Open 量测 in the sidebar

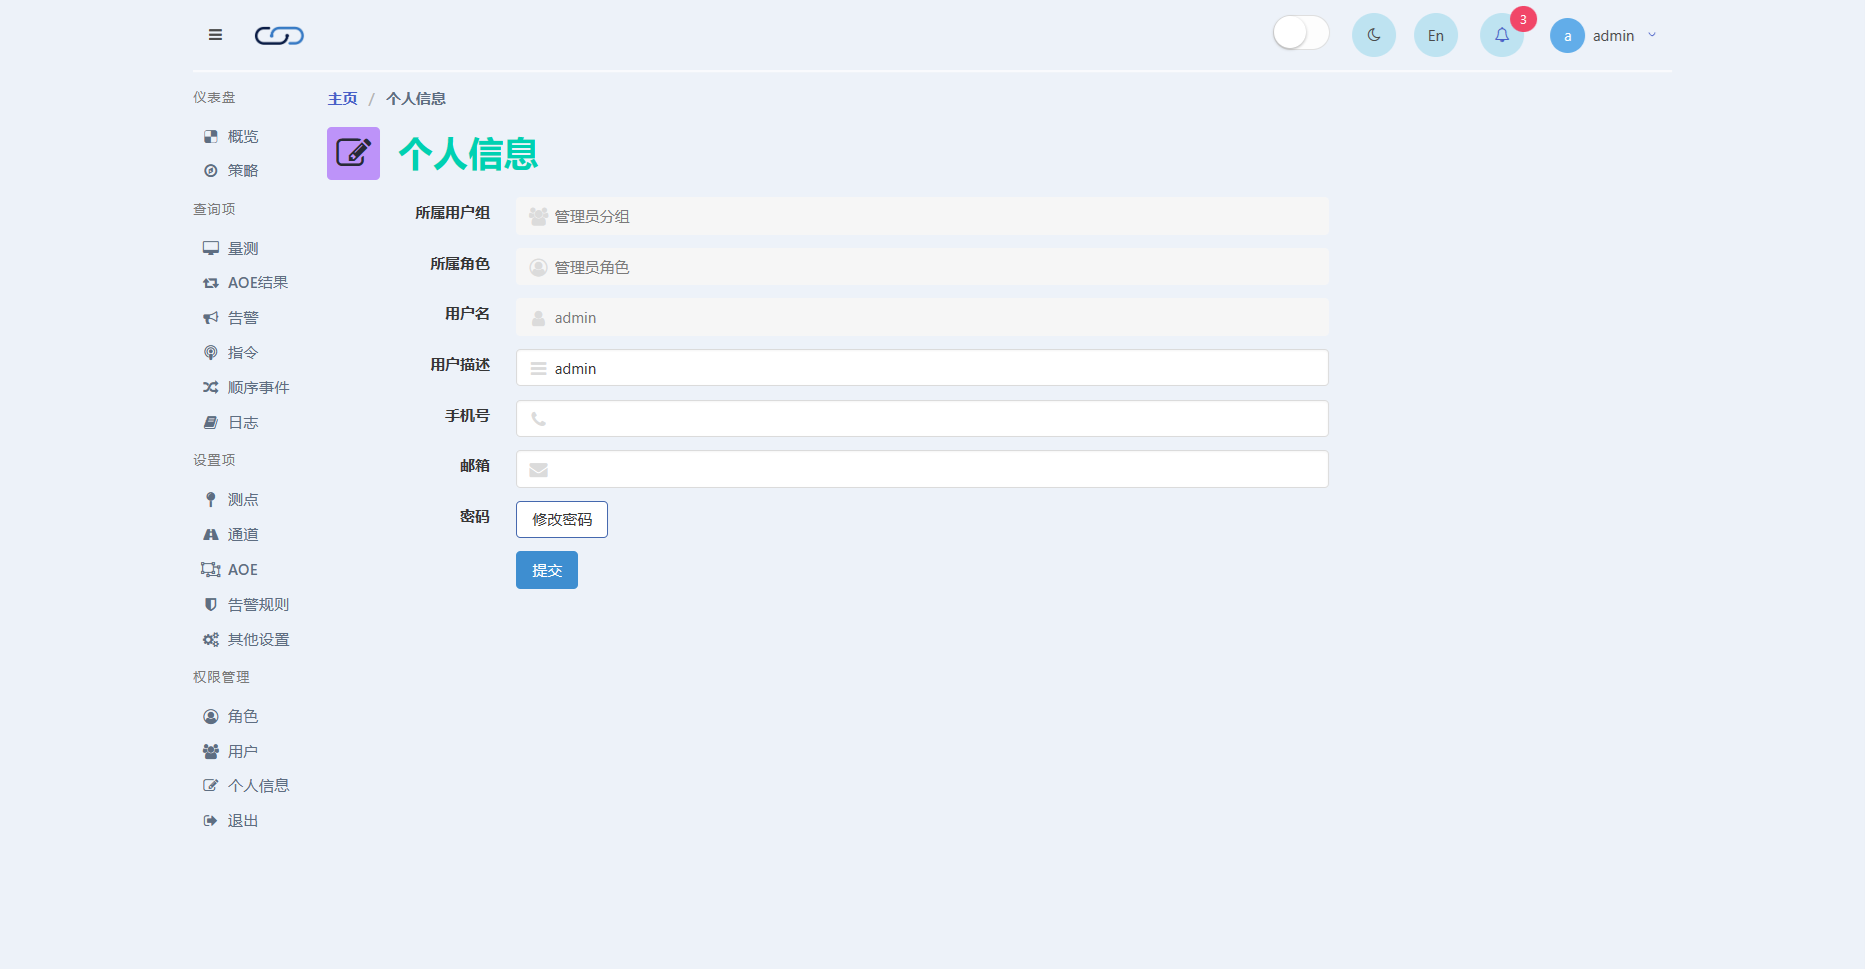coord(243,248)
